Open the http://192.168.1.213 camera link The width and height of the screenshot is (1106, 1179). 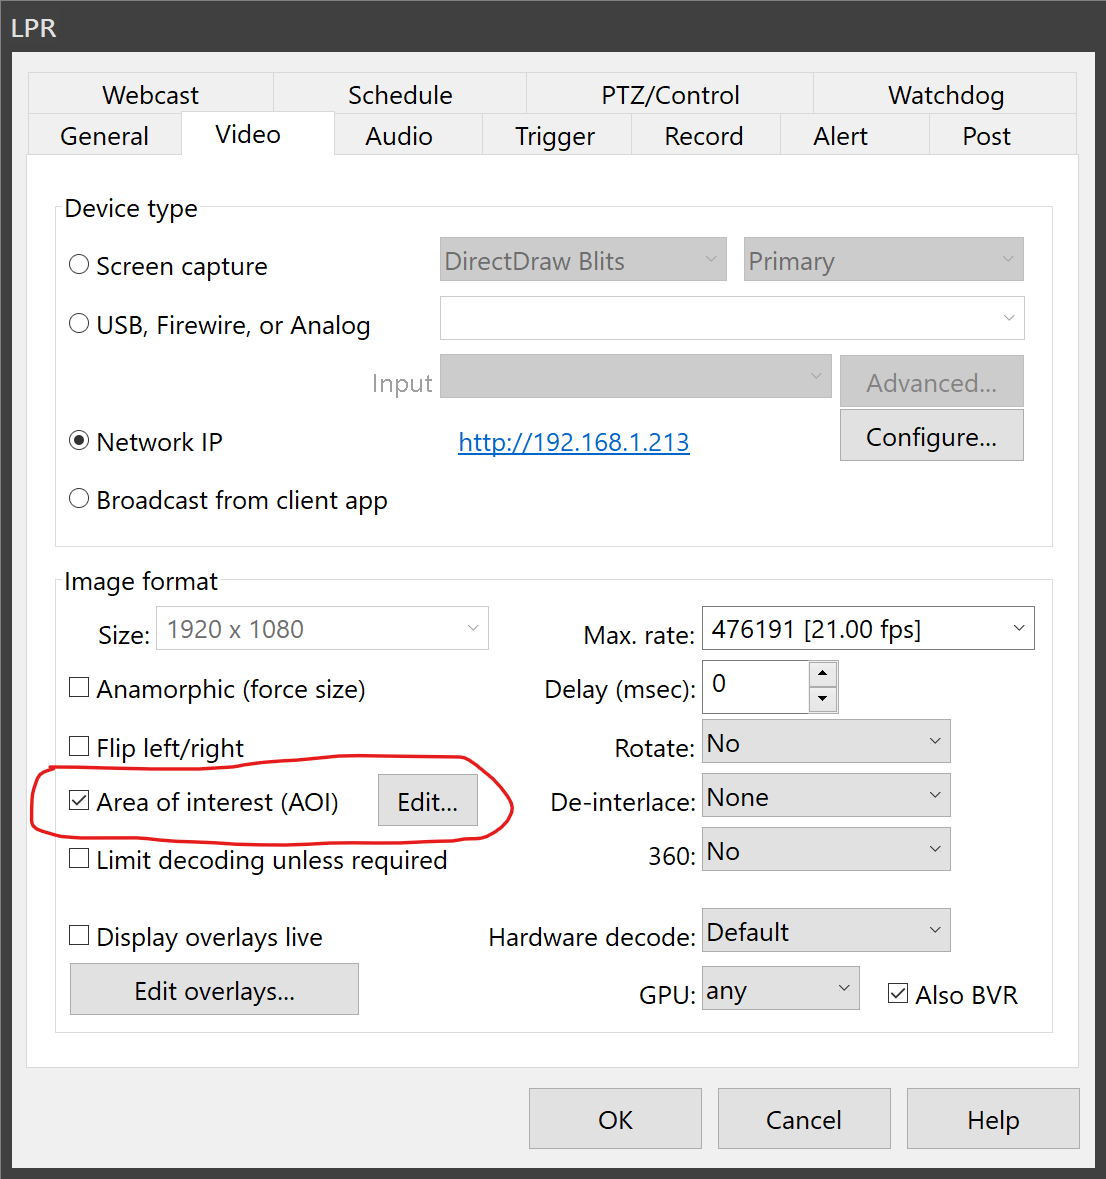pyautogui.click(x=573, y=442)
